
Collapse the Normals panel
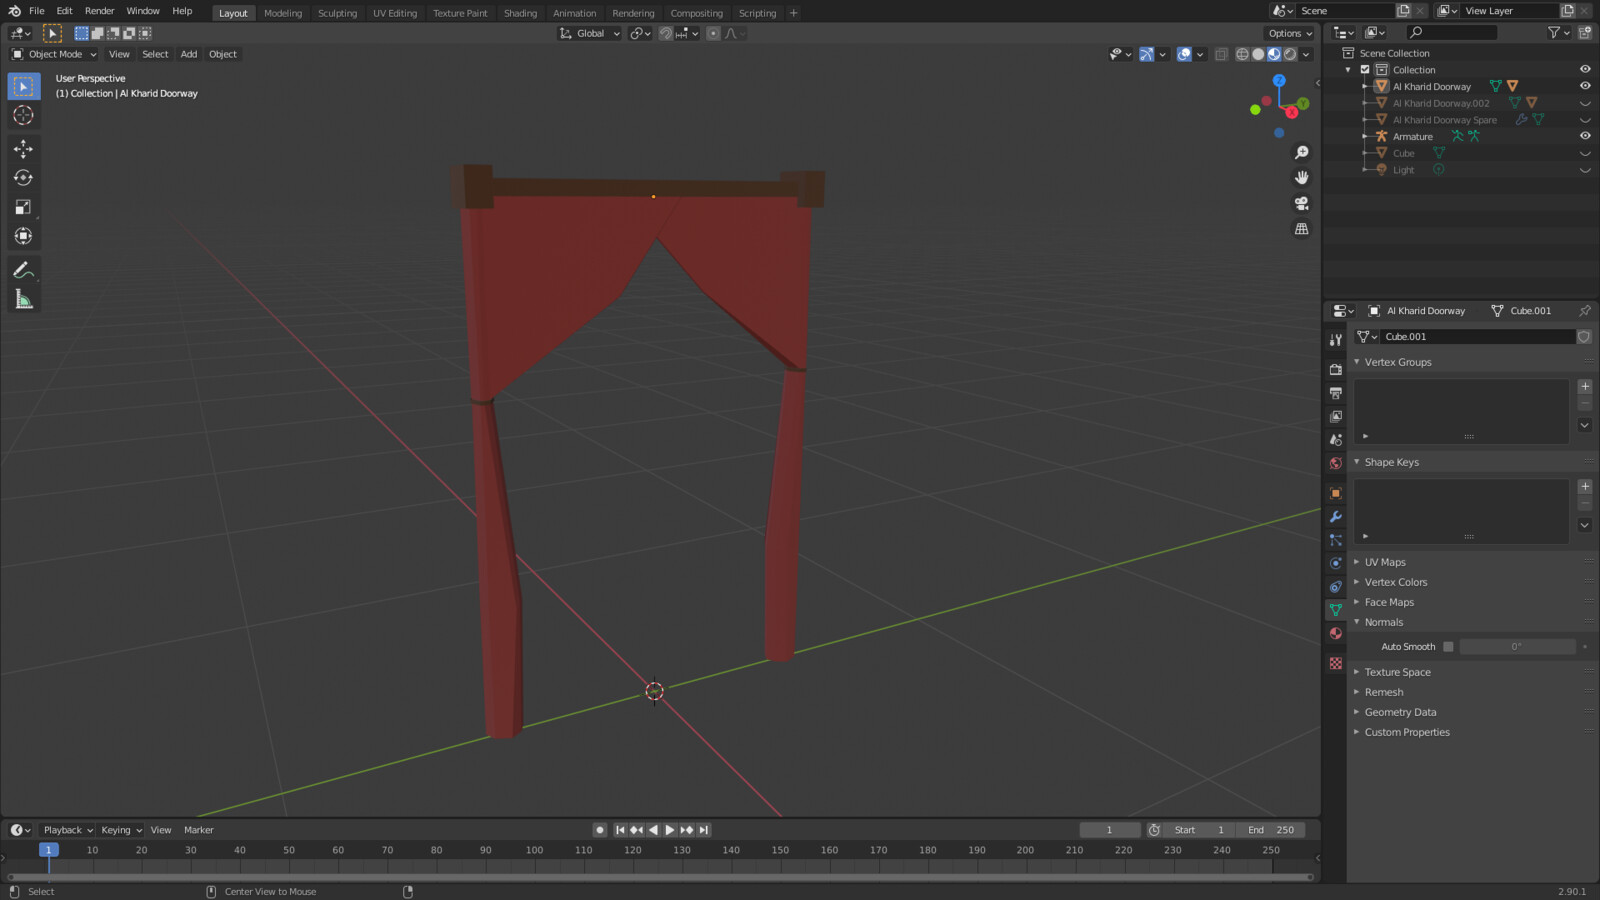pyautogui.click(x=1384, y=622)
